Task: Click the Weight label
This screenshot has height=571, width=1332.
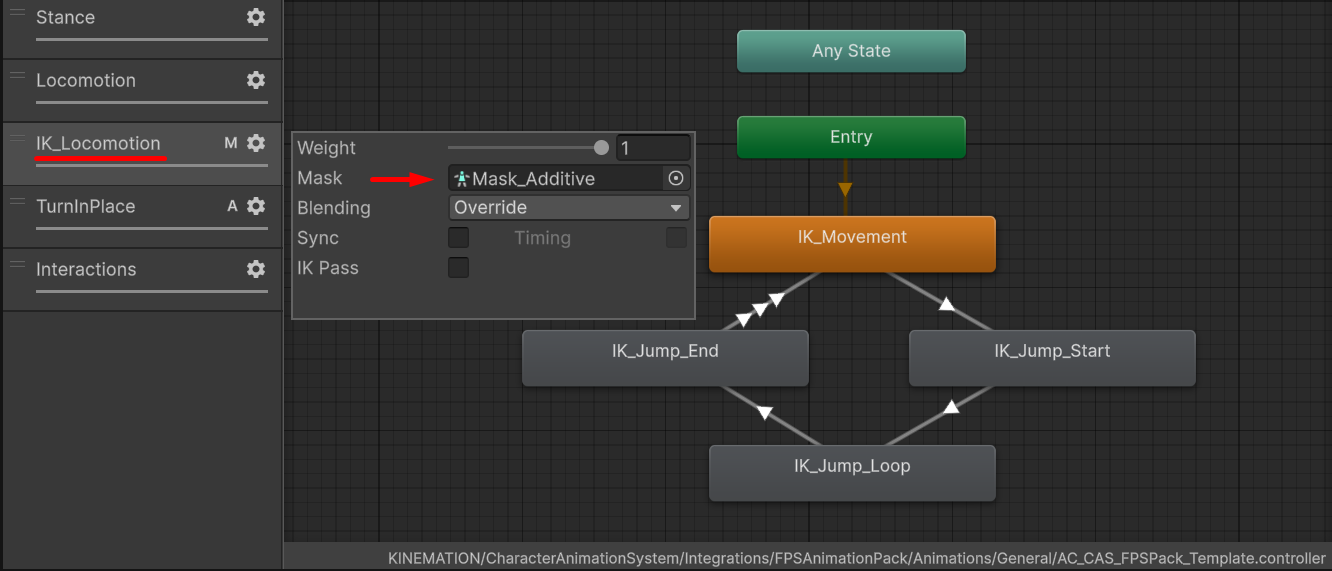Action: [x=326, y=148]
